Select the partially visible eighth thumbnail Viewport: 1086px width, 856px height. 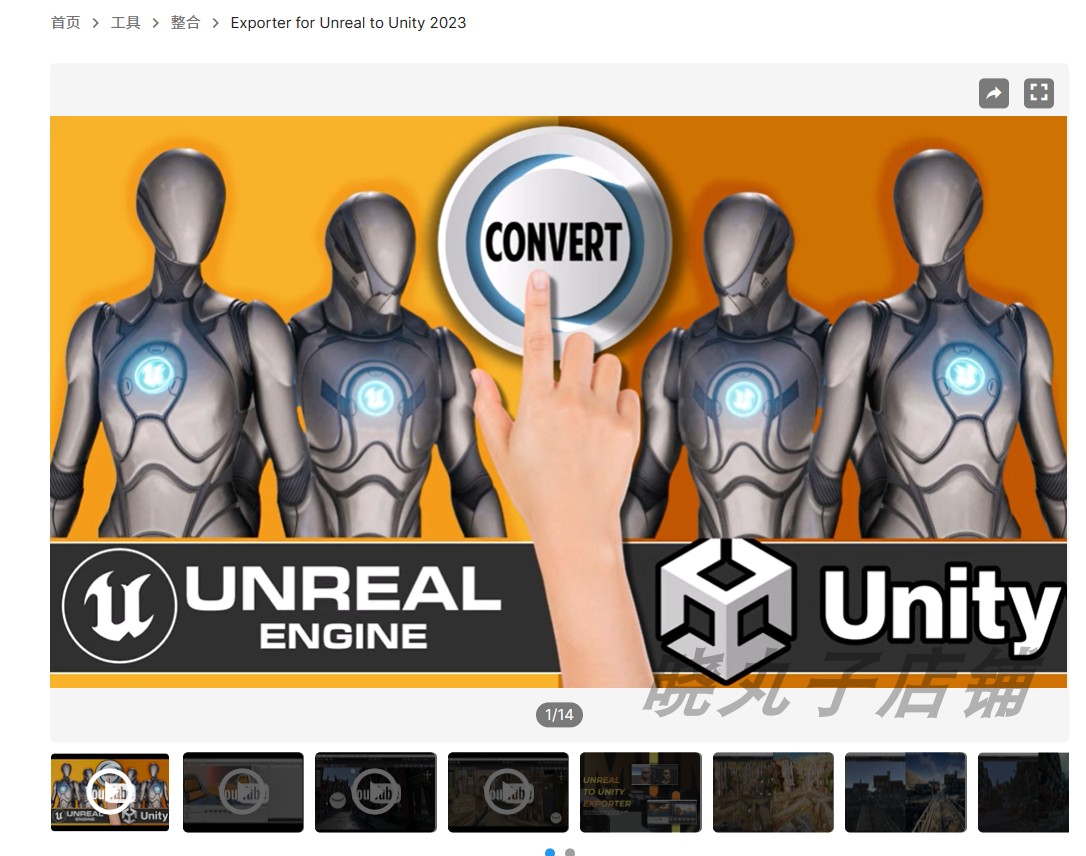coord(1023,792)
